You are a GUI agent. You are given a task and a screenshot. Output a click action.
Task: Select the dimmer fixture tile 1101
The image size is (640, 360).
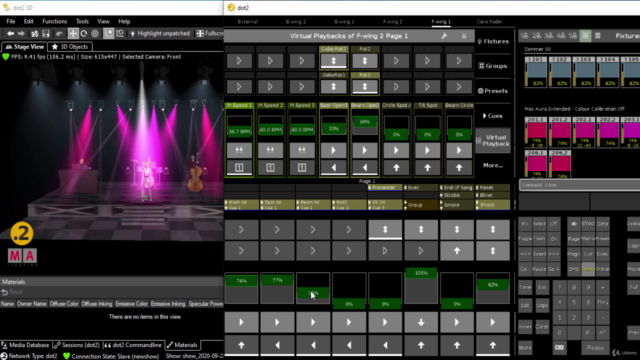[x=536, y=72]
